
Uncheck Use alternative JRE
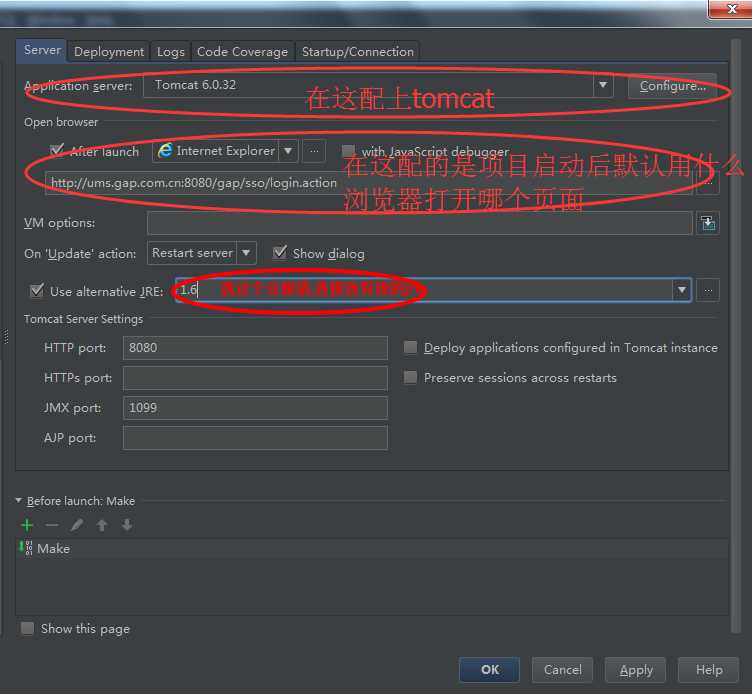[37, 291]
